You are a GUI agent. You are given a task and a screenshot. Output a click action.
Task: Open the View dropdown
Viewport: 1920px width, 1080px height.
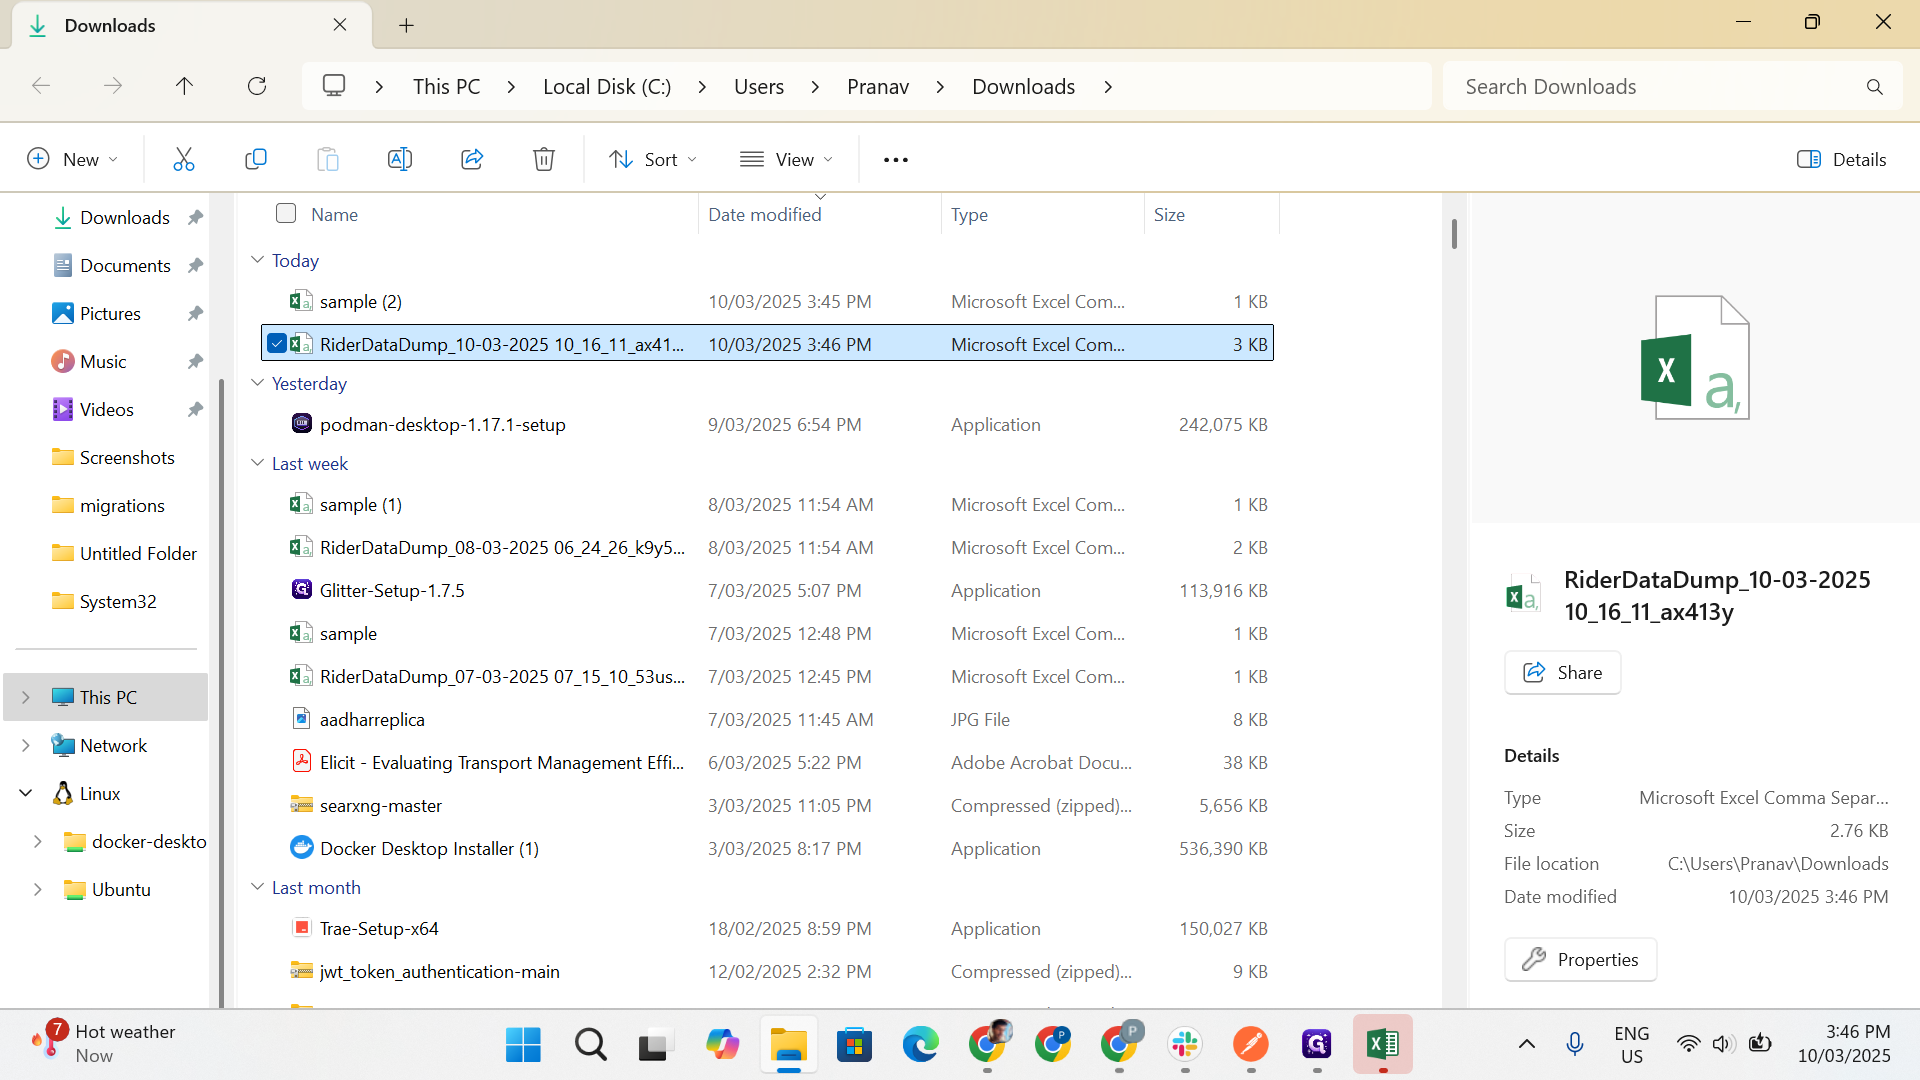pyautogui.click(x=786, y=159)
